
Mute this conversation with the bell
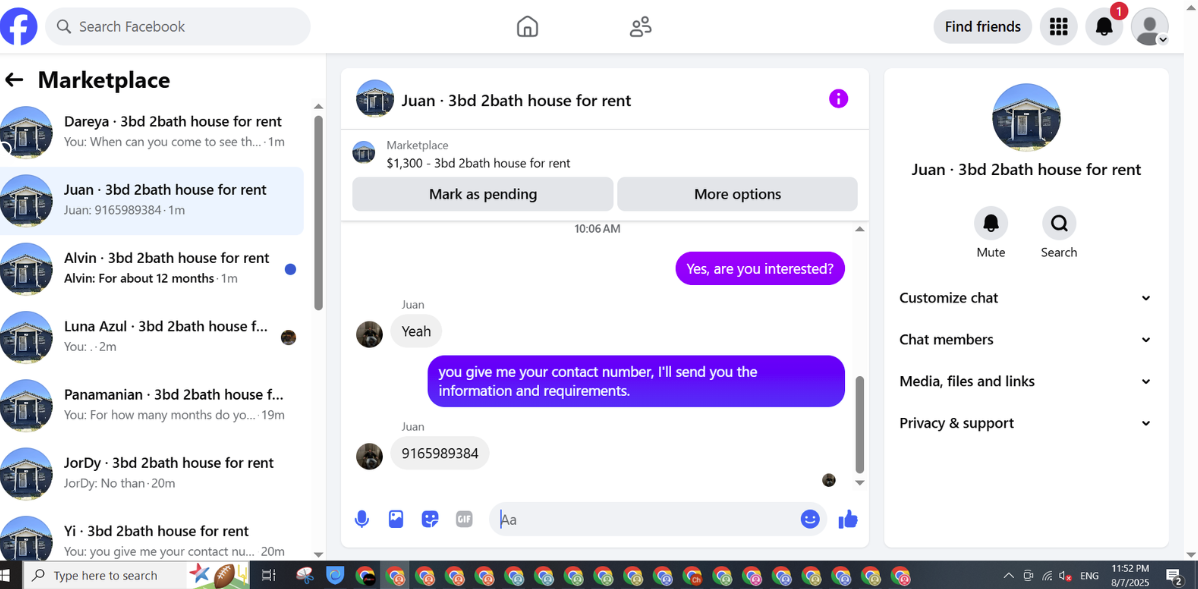click(991, 223)
